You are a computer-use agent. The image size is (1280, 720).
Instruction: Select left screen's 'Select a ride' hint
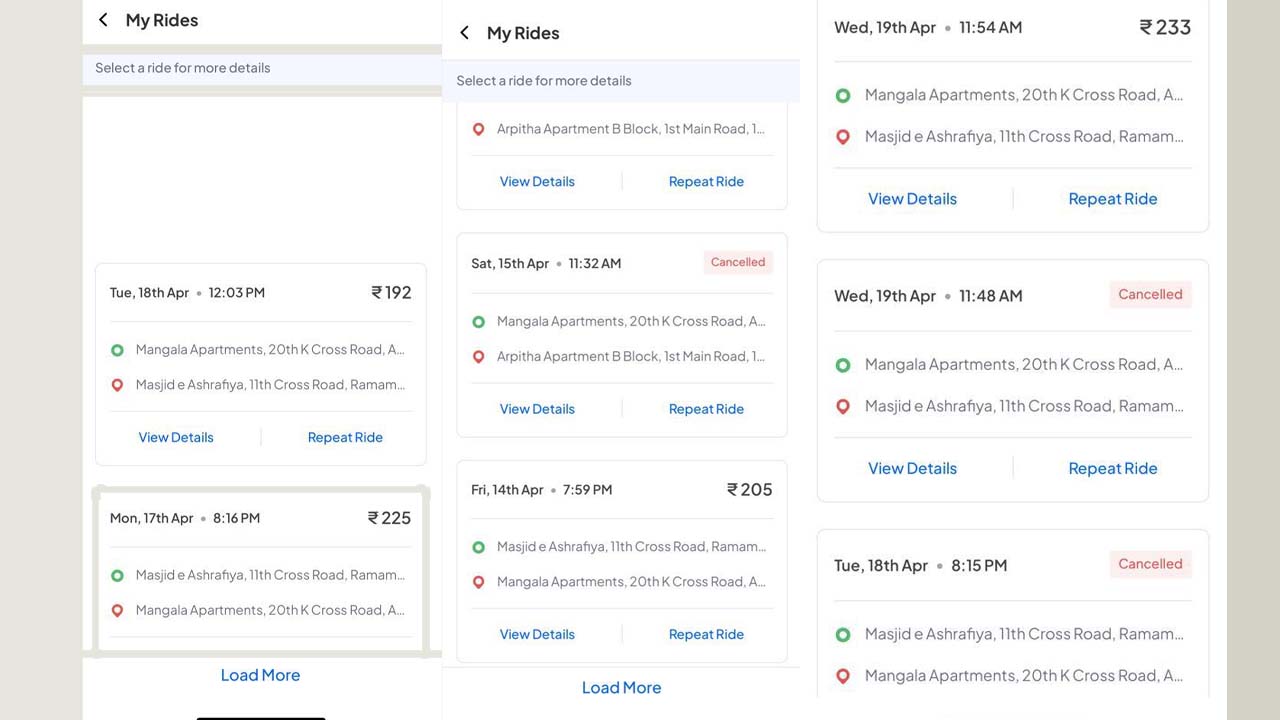(182, 68)
